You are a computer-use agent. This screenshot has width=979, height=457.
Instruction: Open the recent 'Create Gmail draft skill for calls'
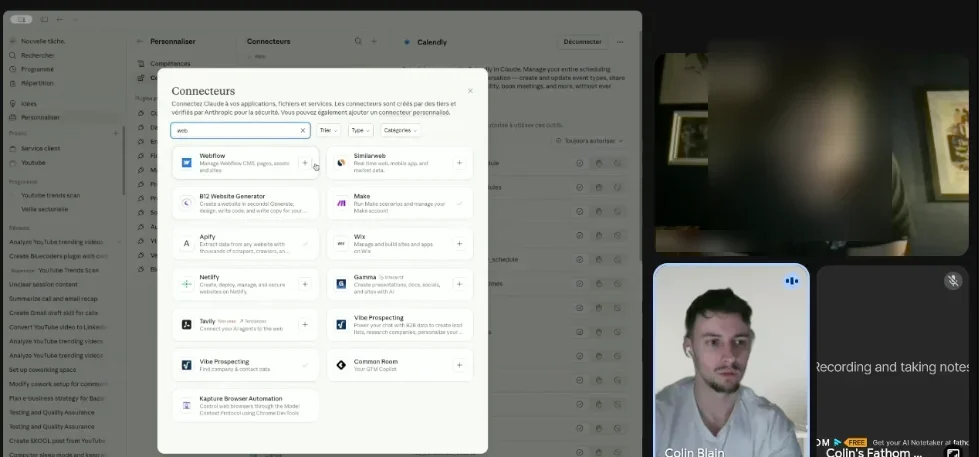pos(54,313)
